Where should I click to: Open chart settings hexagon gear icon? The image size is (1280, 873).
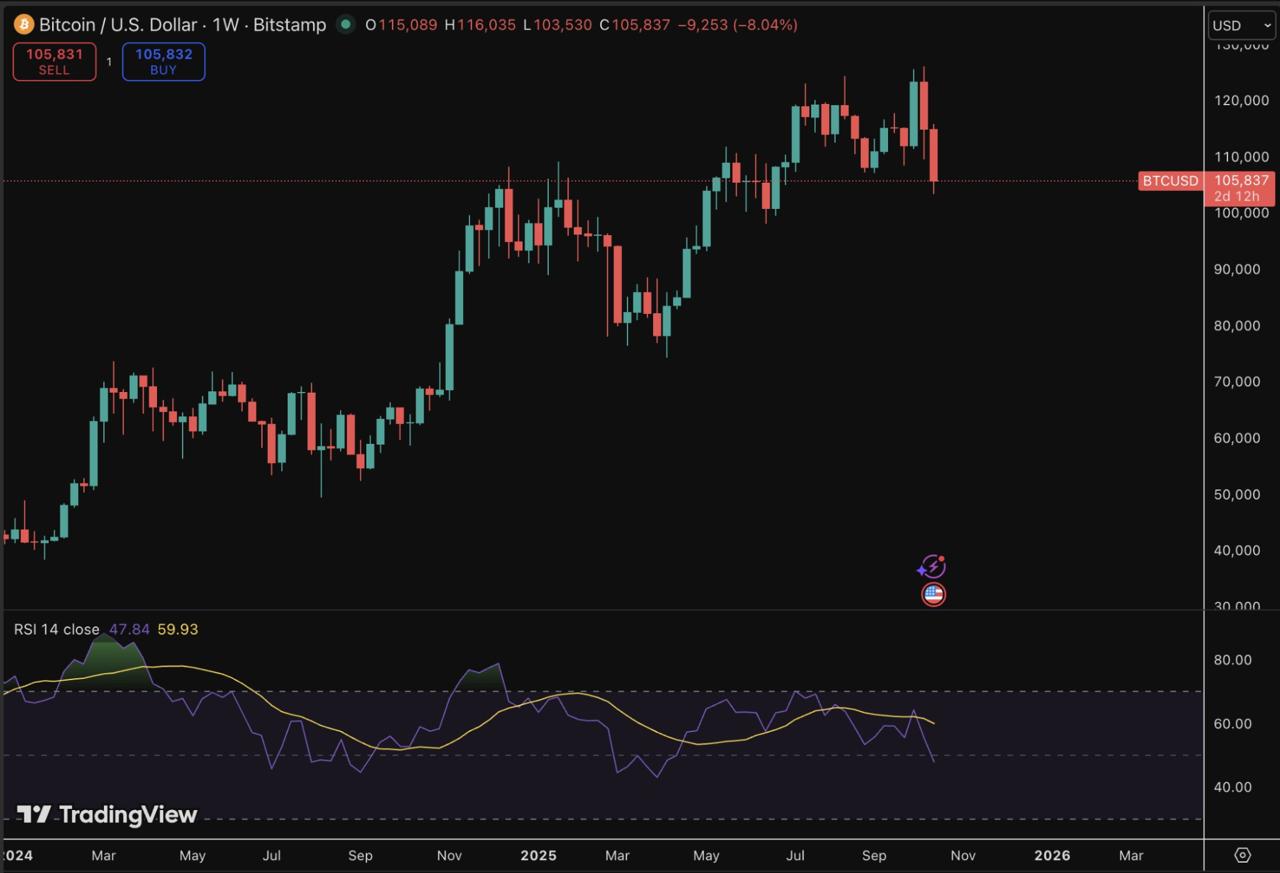tap(1242, 855)
